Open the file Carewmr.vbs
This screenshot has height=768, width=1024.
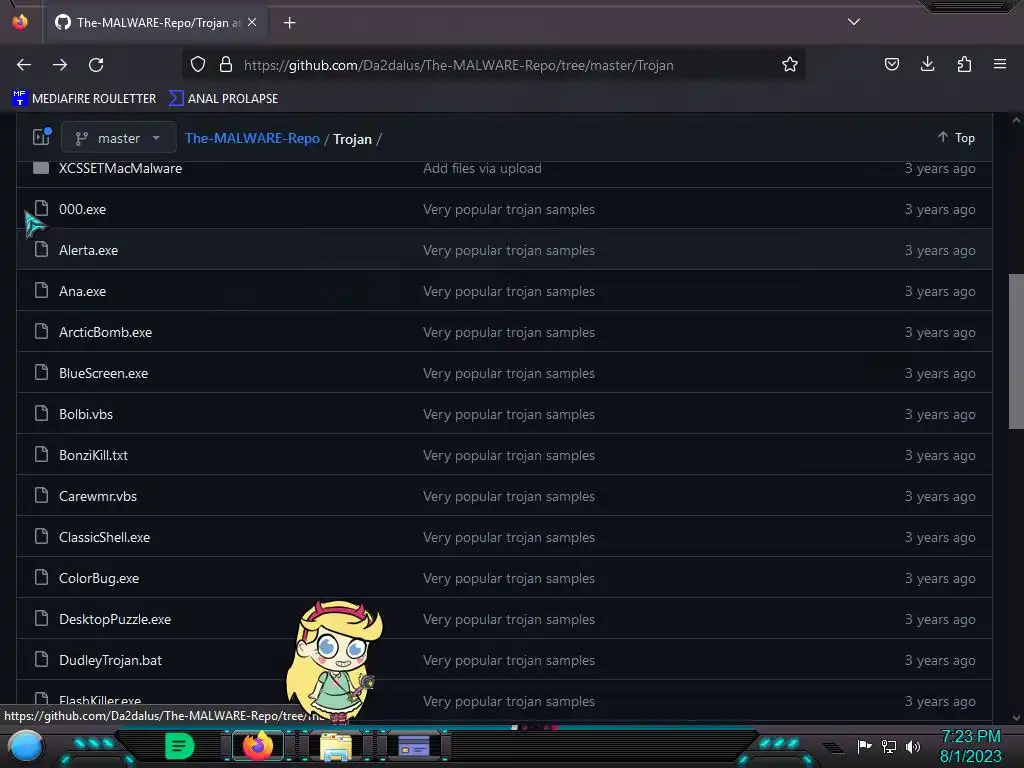pyautogui.click(x=98, y=496)
